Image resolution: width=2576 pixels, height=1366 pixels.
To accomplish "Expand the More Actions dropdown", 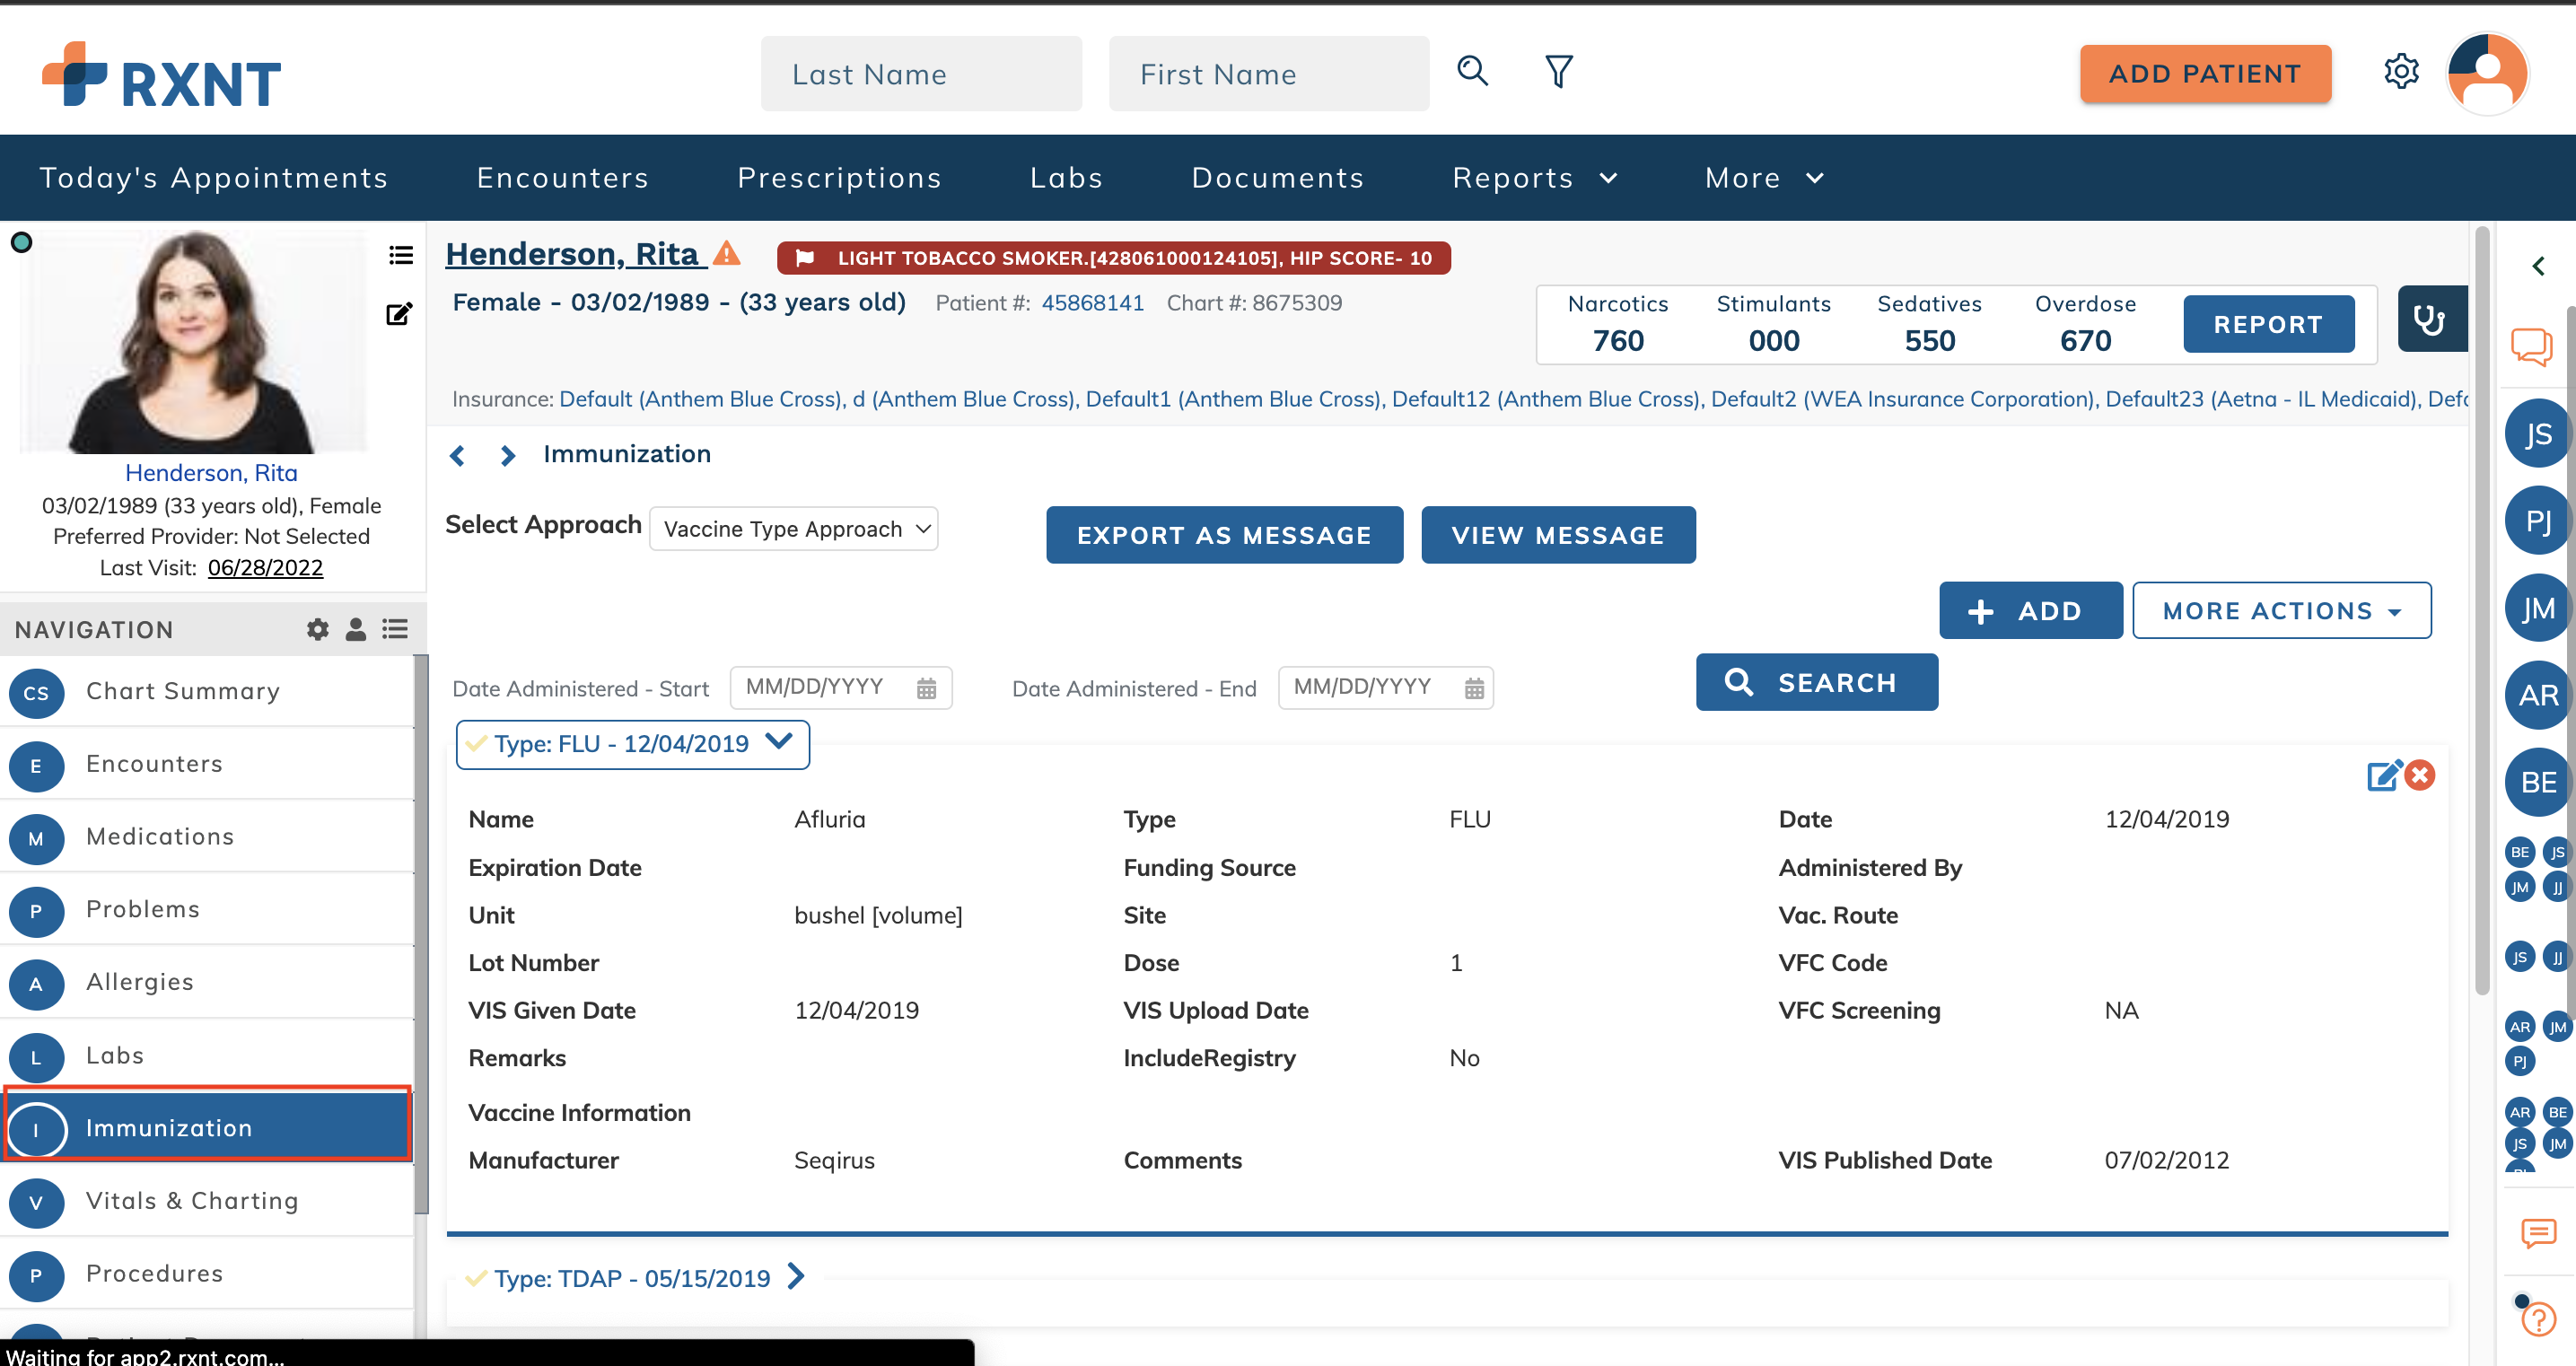I will (x=2282, y=610).
